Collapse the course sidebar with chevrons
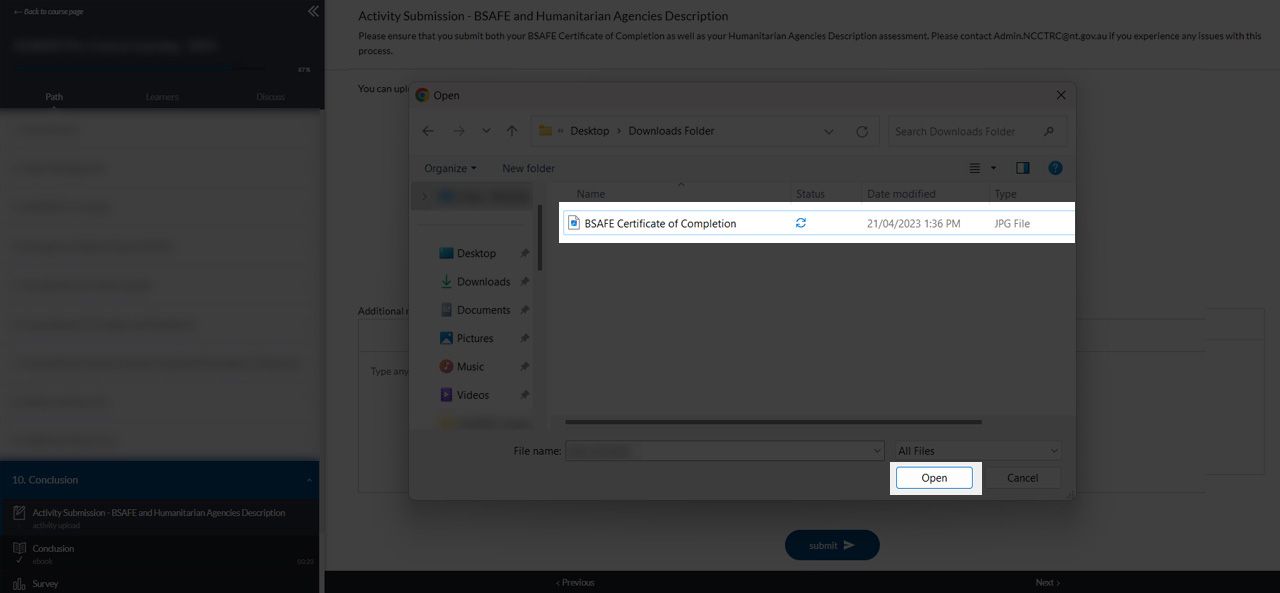The image size is (1280, 593). [x=313, y=11]
